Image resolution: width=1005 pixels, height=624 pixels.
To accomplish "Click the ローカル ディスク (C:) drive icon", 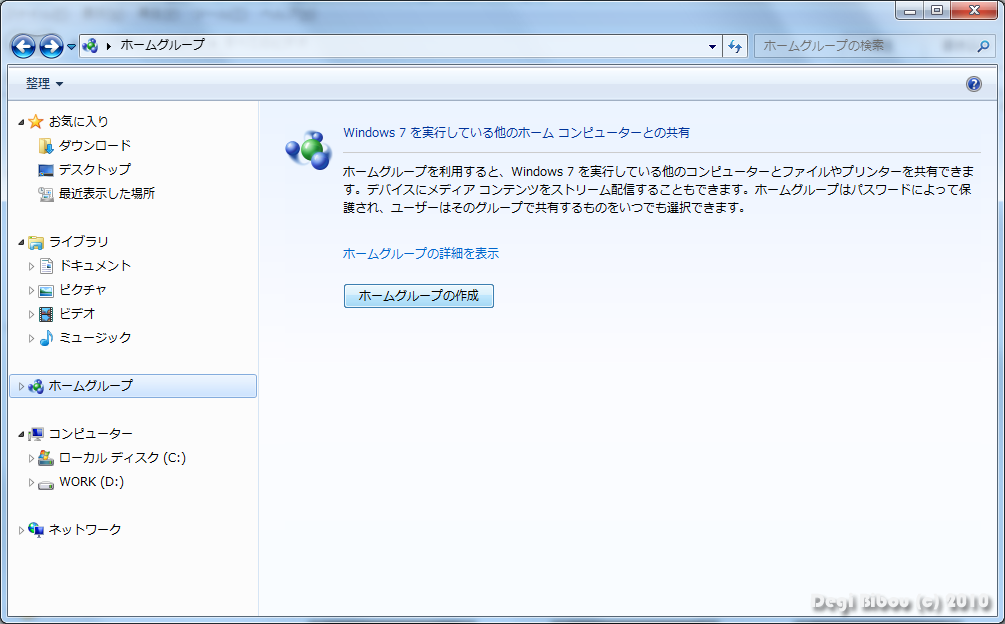I will click(x=46, y=458).
